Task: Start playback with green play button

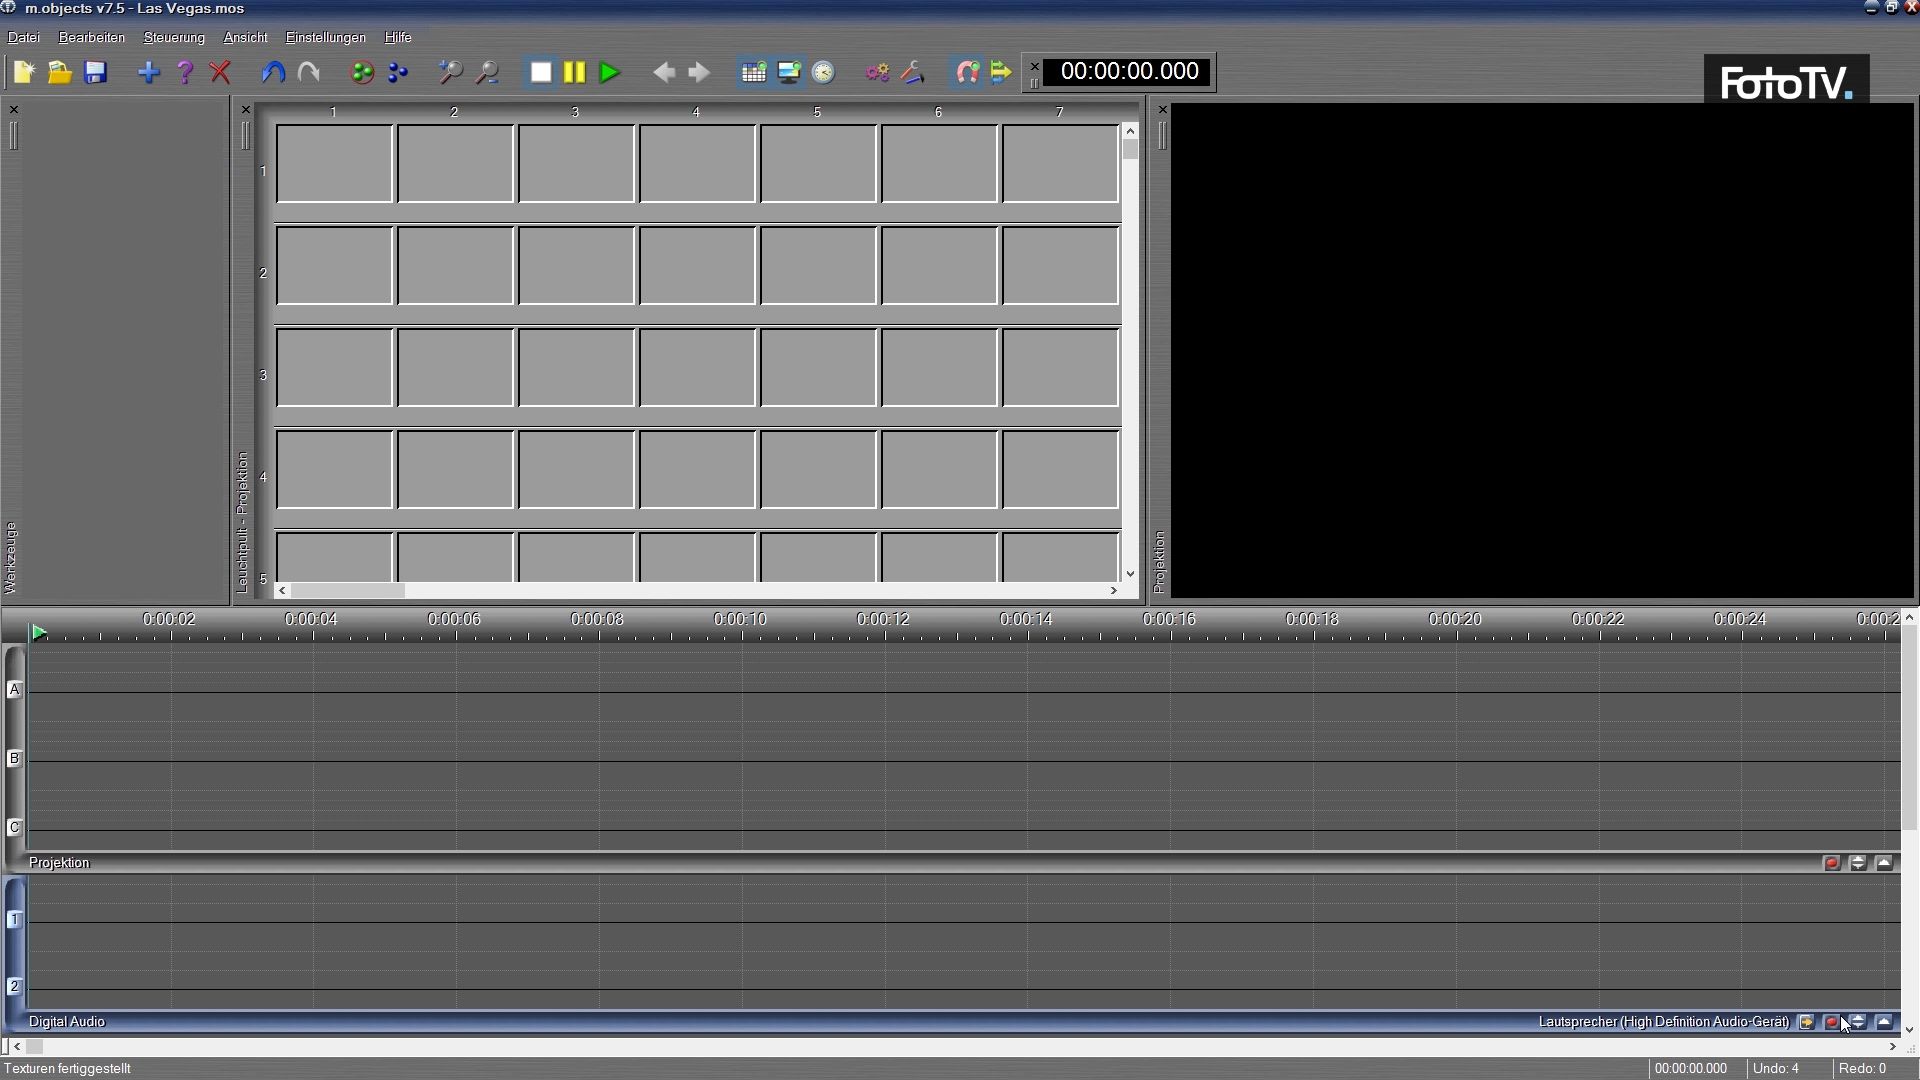Action: coord(610,72)
